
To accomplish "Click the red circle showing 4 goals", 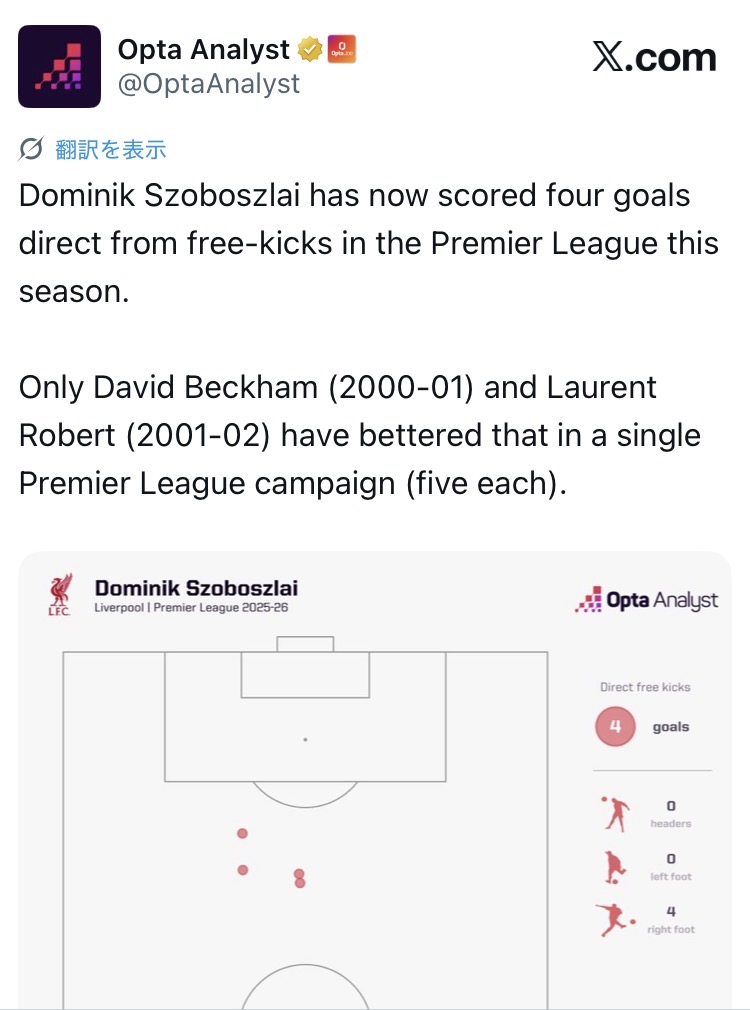I will (x=615, y=727).
